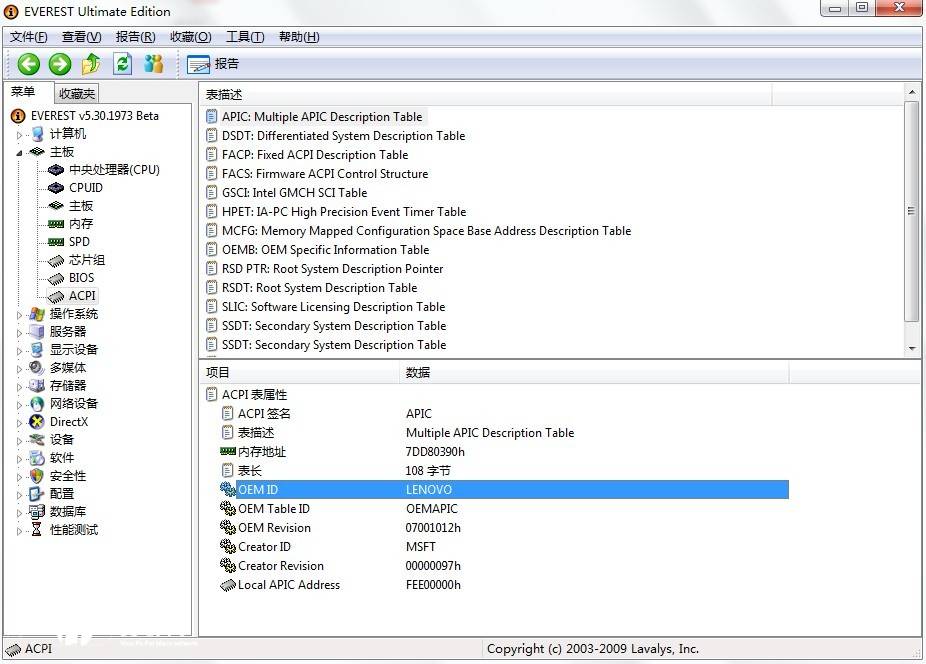Click the green Forward arrow toolbar icon
Viewport: 926px width, 664px height.
click(x=60, y=64)
